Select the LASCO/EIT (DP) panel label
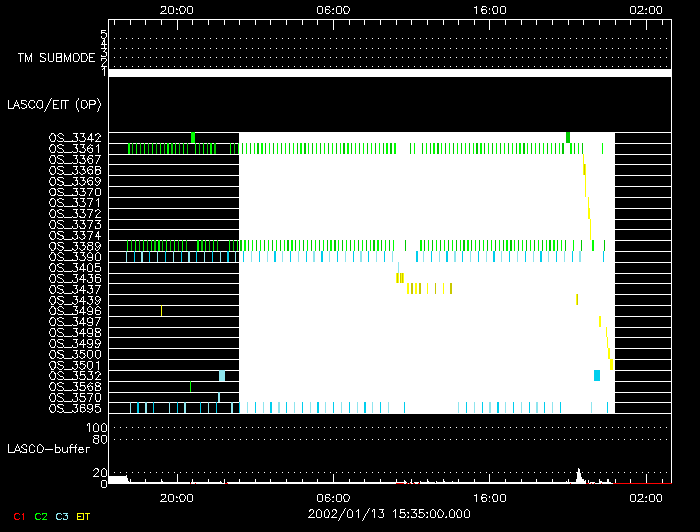The width and height of the screenshot is (700, 532). [53, 104]
